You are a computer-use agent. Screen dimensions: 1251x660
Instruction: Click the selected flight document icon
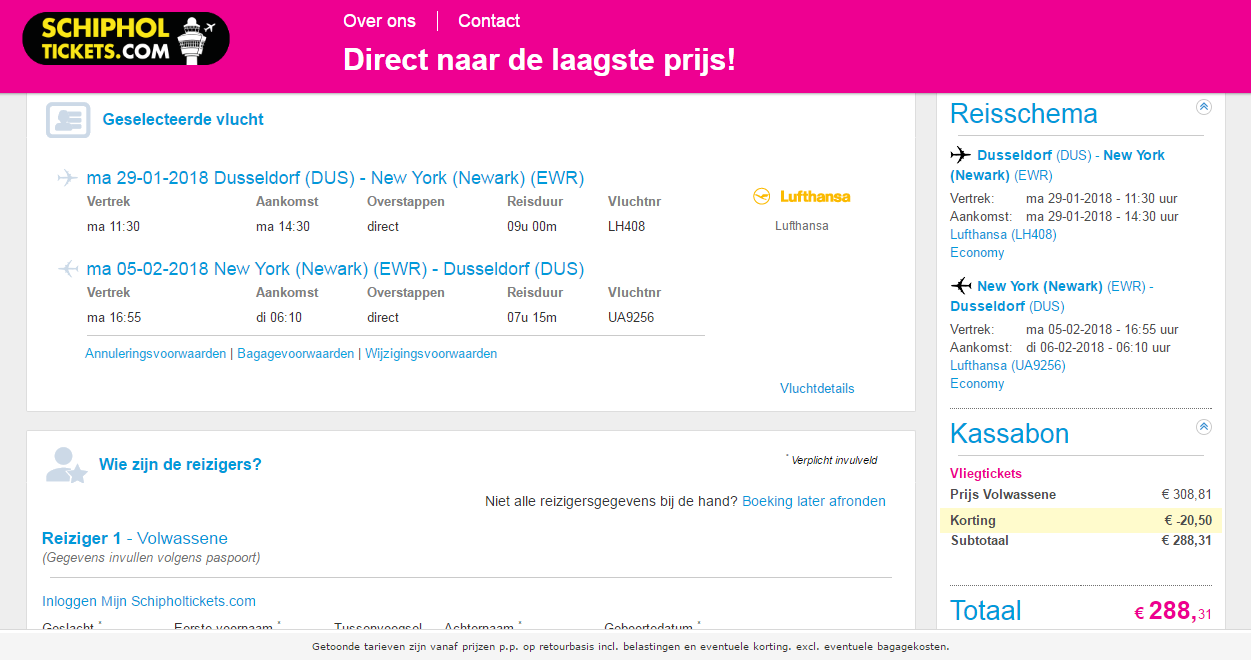click(x=68, y=120)
